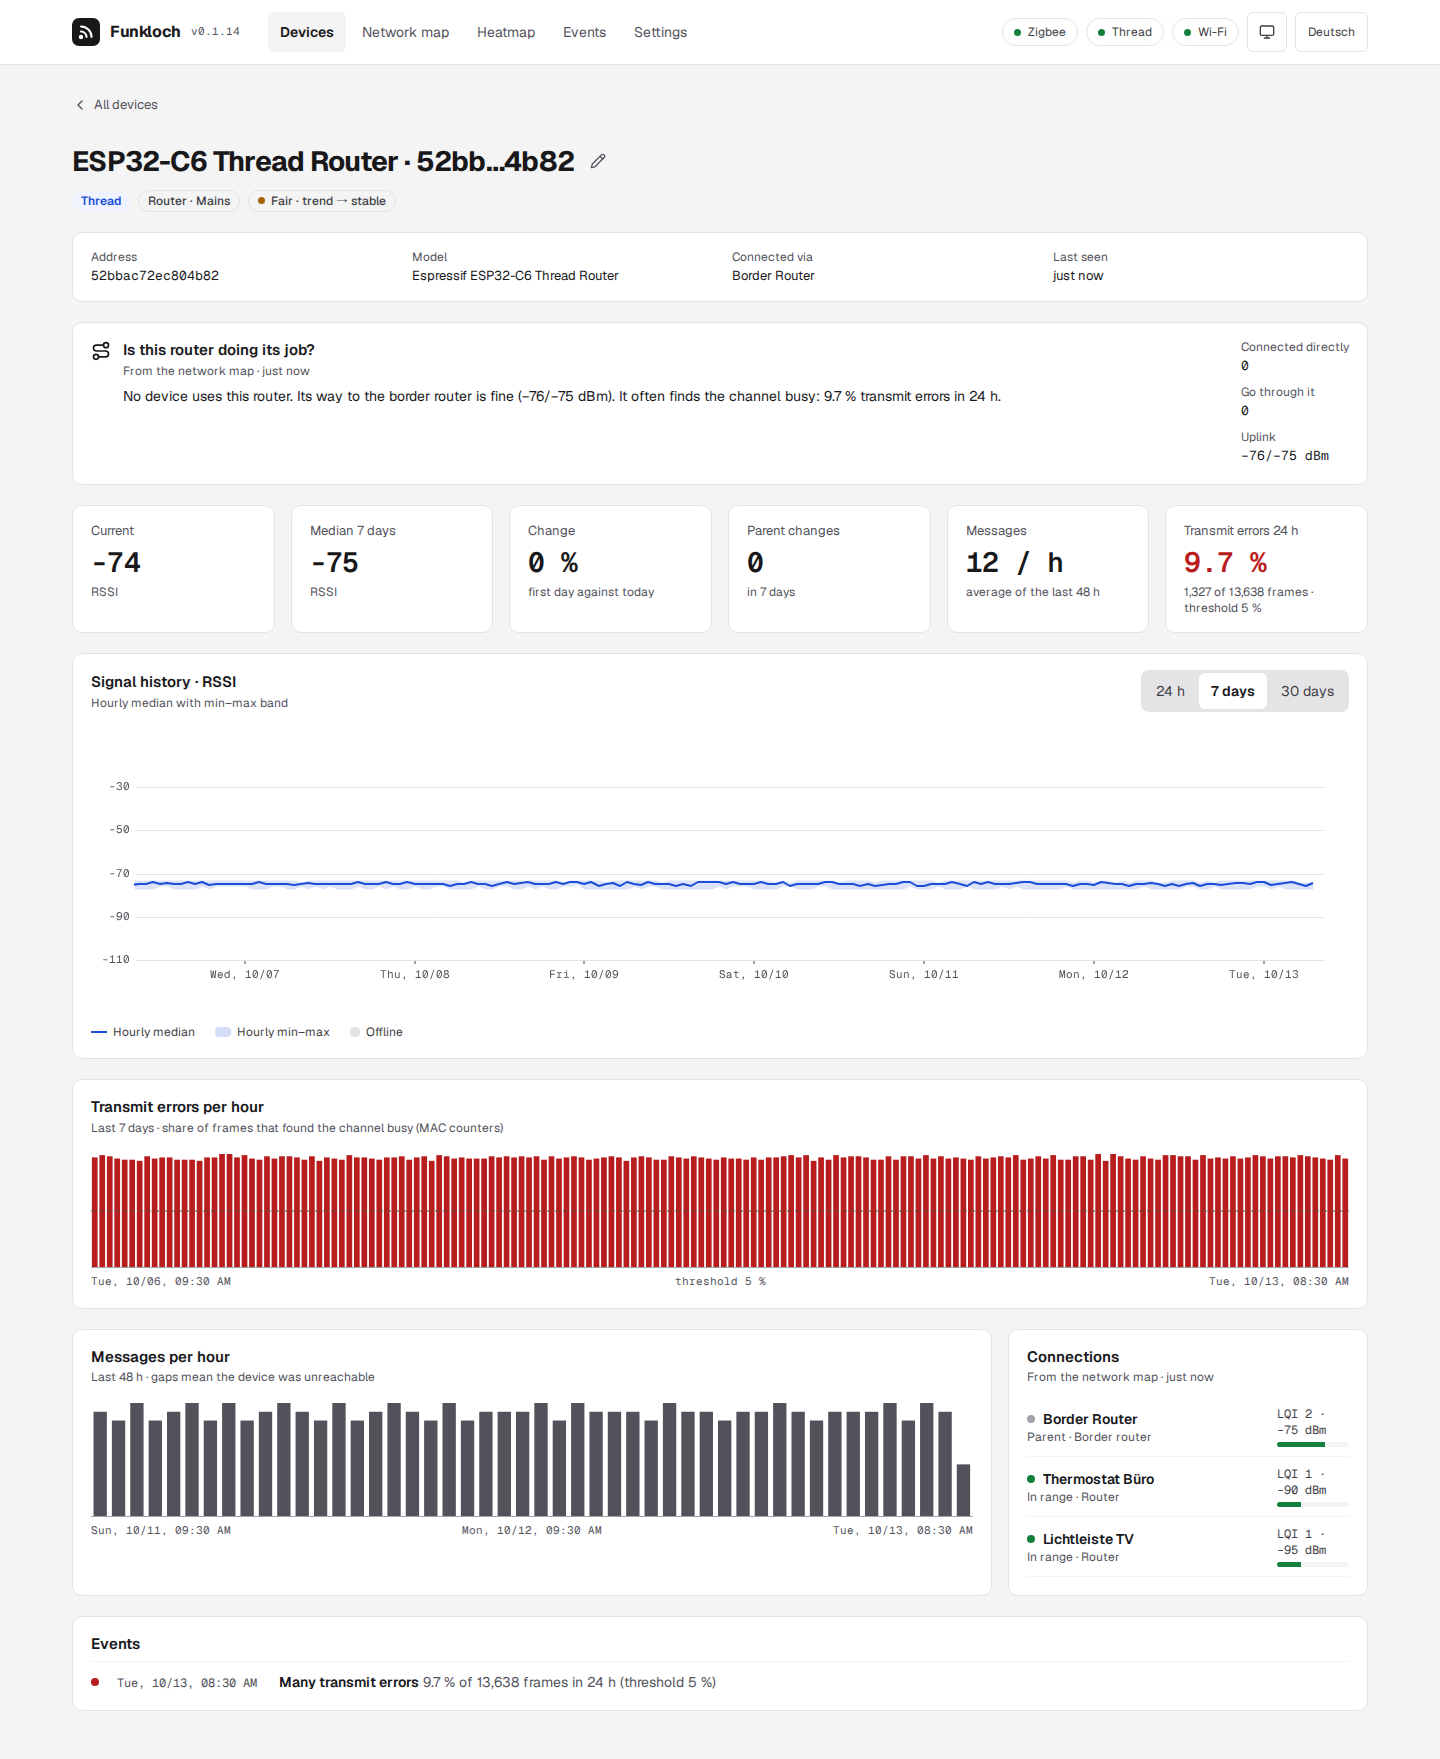Screen dimensions: 1440x1759
Task: Click the Hourly median legend entry
Action: [143, 1032]
